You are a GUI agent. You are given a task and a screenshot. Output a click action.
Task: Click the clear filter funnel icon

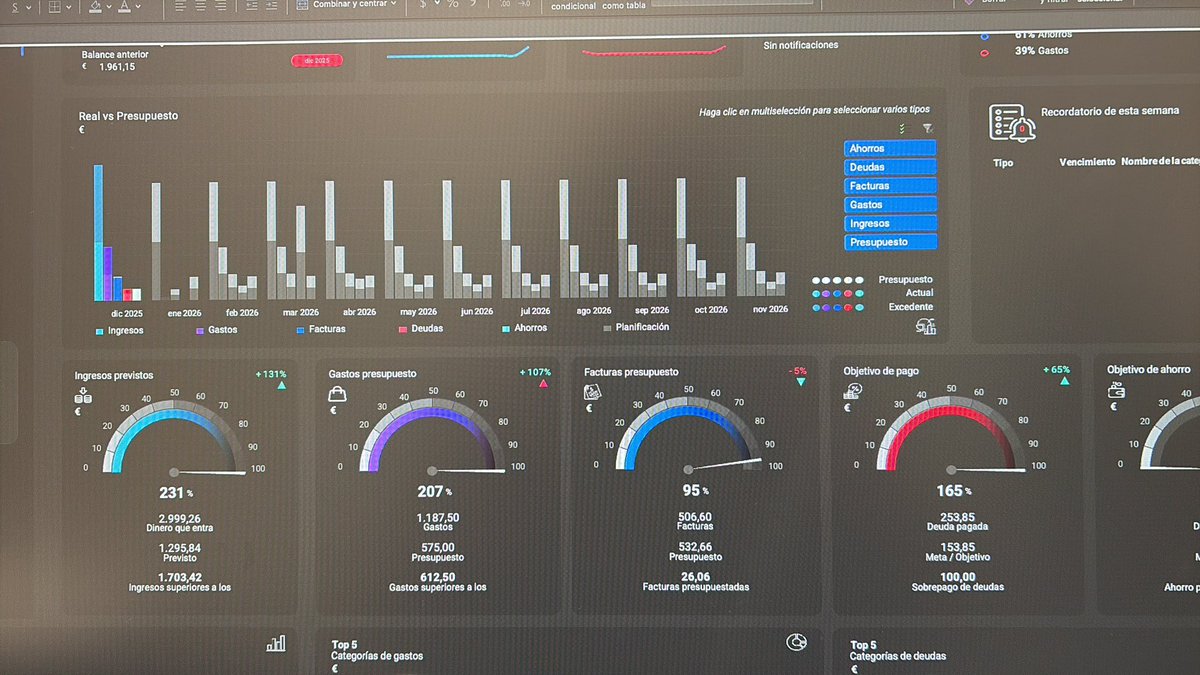coord(927,129)
